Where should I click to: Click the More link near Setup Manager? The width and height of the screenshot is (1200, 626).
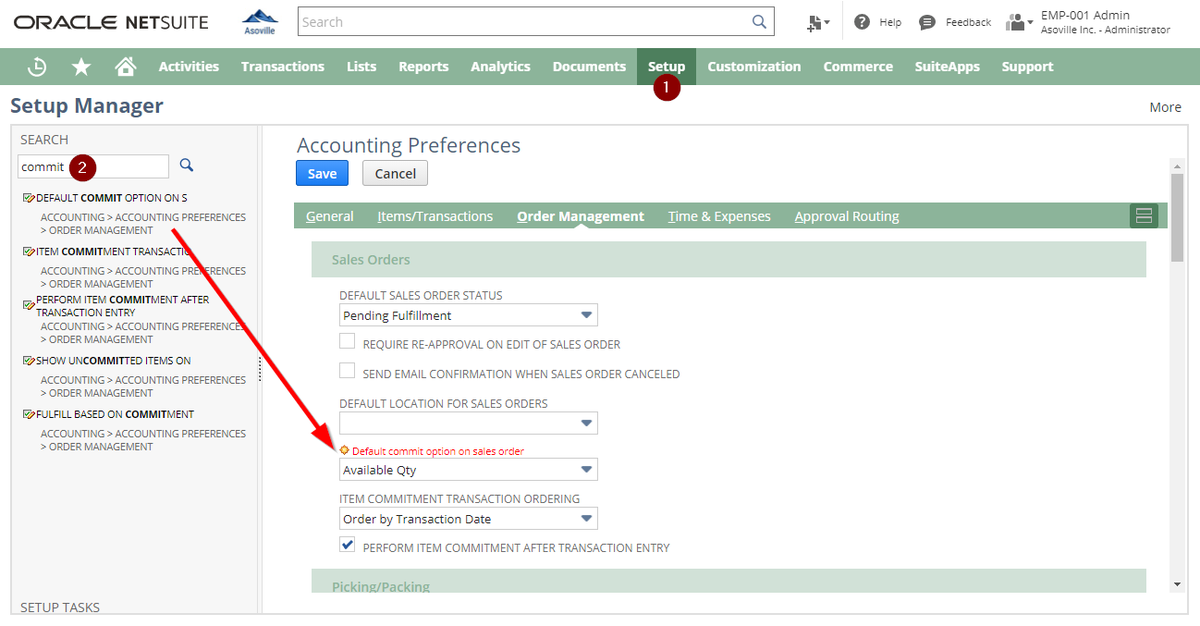pos(1165,106)
